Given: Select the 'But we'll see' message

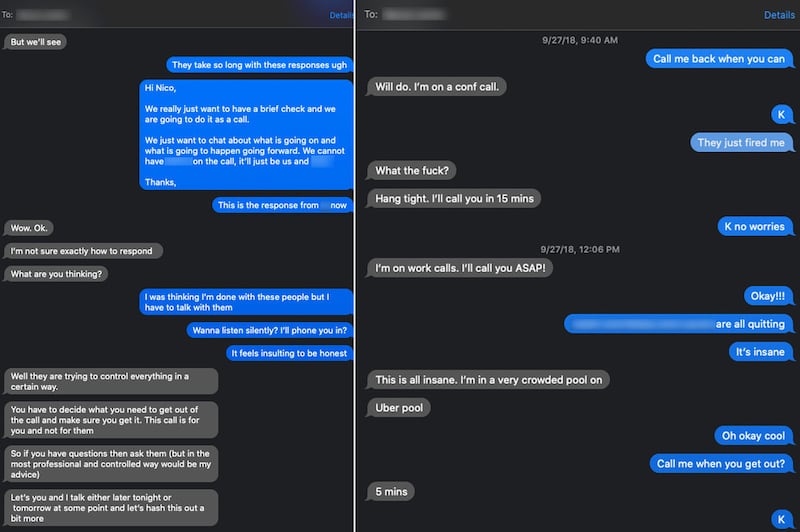Looking at the screenshot, I should click(36, 42).
